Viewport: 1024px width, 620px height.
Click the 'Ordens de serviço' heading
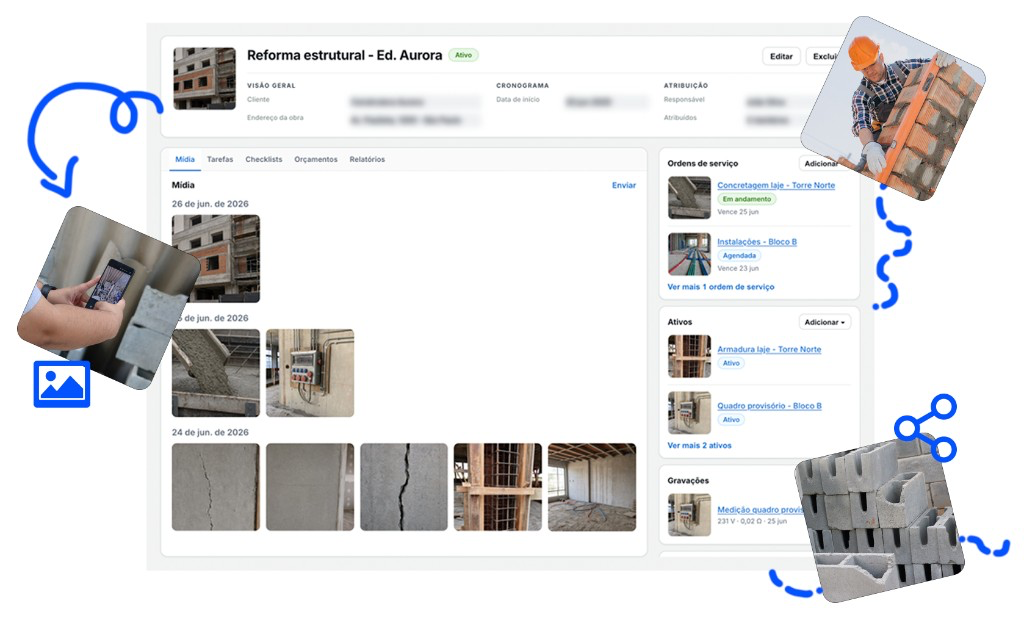(703, 163)
